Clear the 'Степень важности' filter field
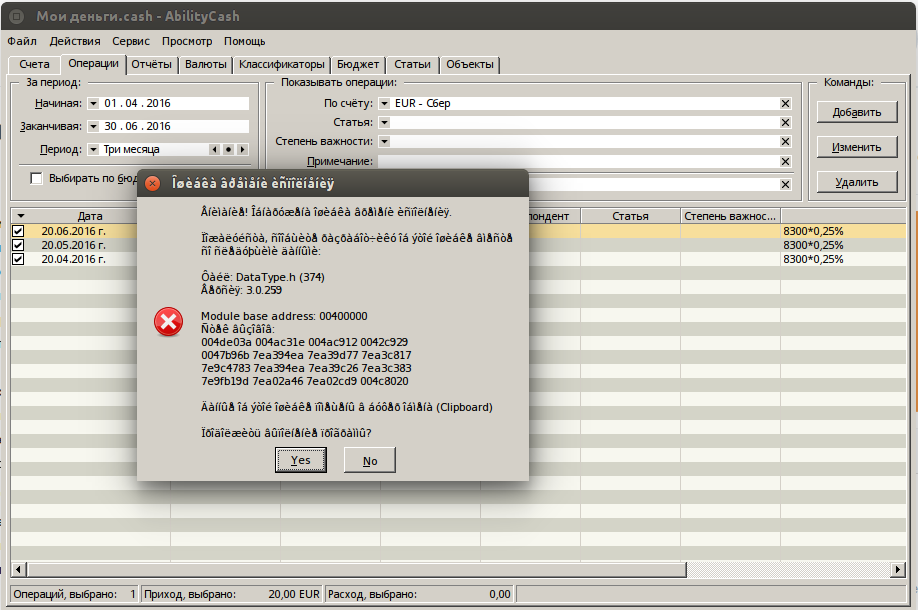 (x=785, y=141)
